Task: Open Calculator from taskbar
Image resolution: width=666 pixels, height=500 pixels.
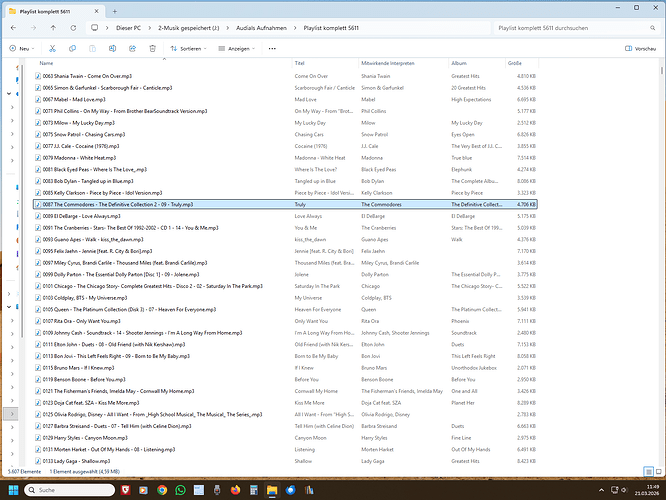Action: pyautogui.click(x=254, y=490)
